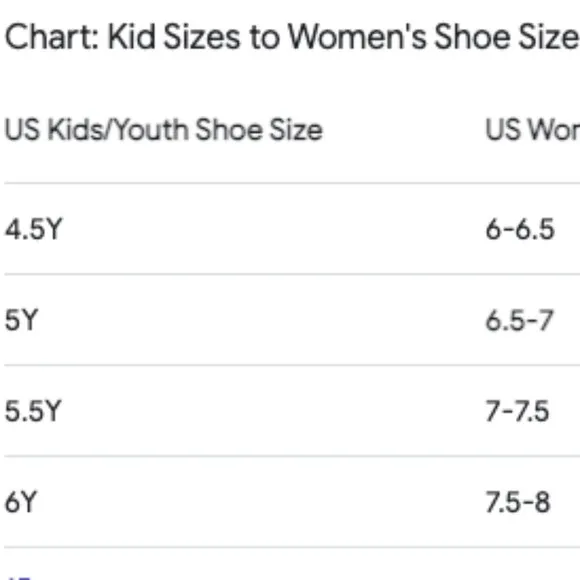The height and width of the screenshot is (580, 580).
Task: Click the chart title about Kid Sizes
Action: (x=292, y=37)
